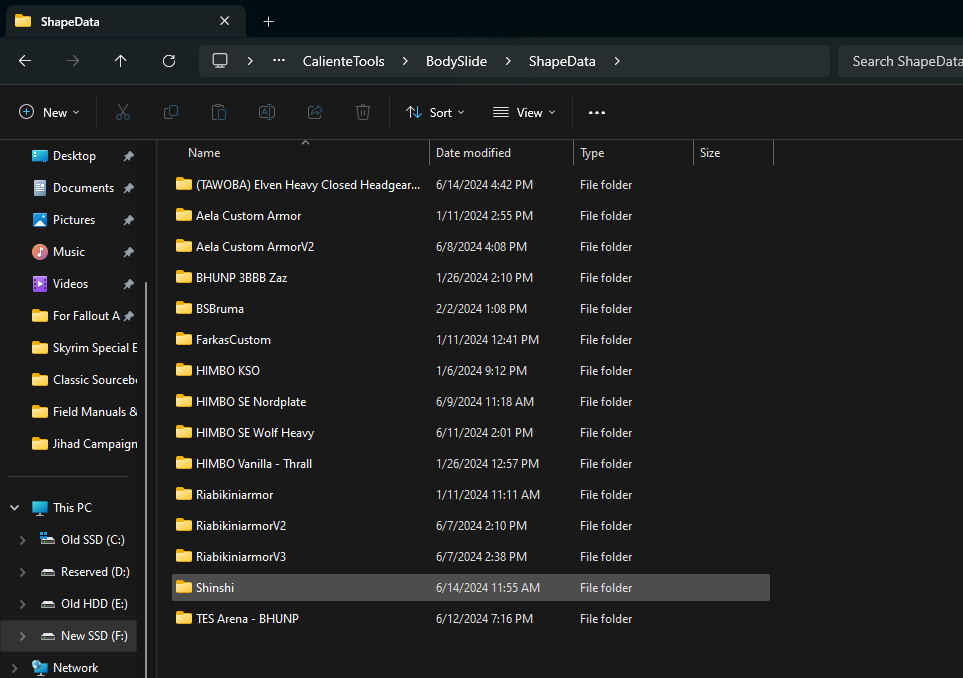This screenshot has width=963, height=678.
Task: Click the Search ShapeData field
Action: (900, 61)
